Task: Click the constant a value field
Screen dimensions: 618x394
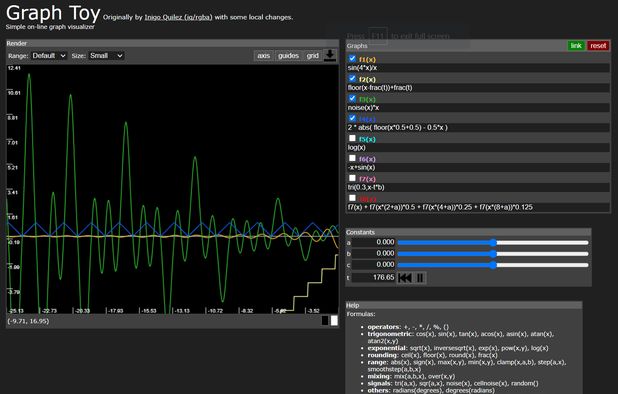Action: tap(374, 242)
